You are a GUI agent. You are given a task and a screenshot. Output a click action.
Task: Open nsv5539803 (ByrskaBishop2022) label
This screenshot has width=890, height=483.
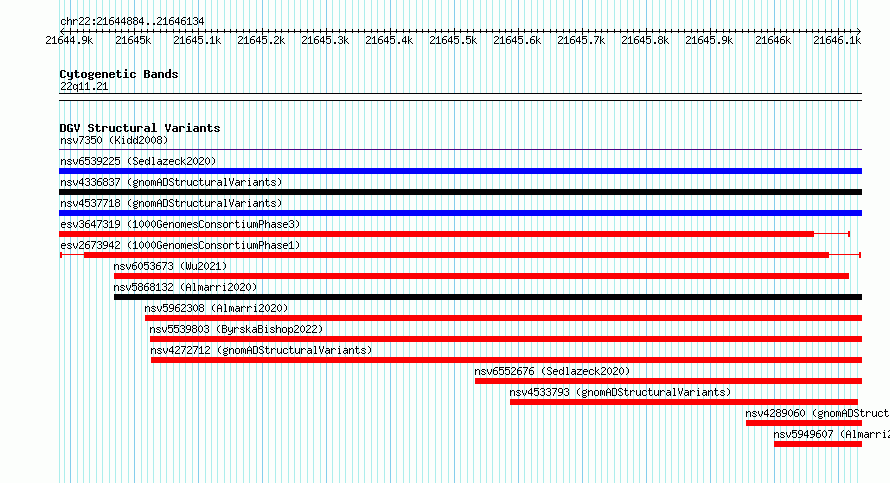(236, 329)
